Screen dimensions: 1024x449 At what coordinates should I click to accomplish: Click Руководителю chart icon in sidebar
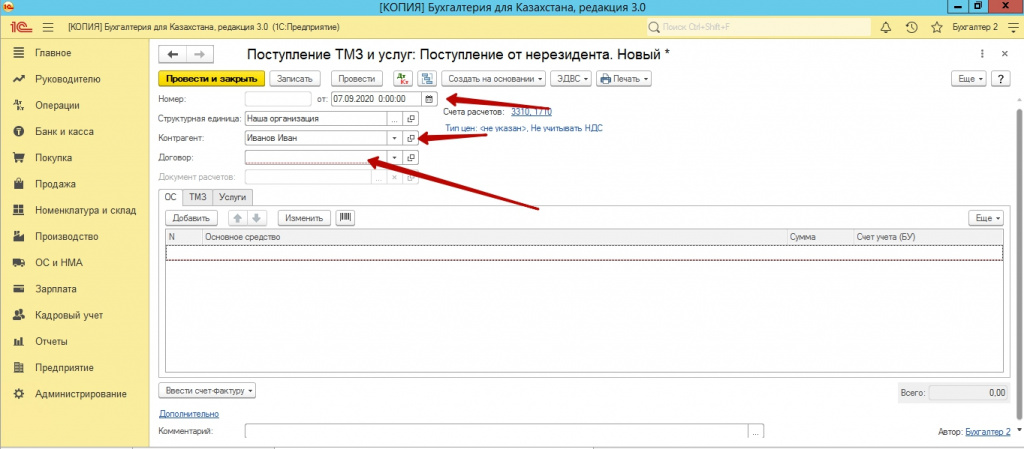click(x=19, y=79)
